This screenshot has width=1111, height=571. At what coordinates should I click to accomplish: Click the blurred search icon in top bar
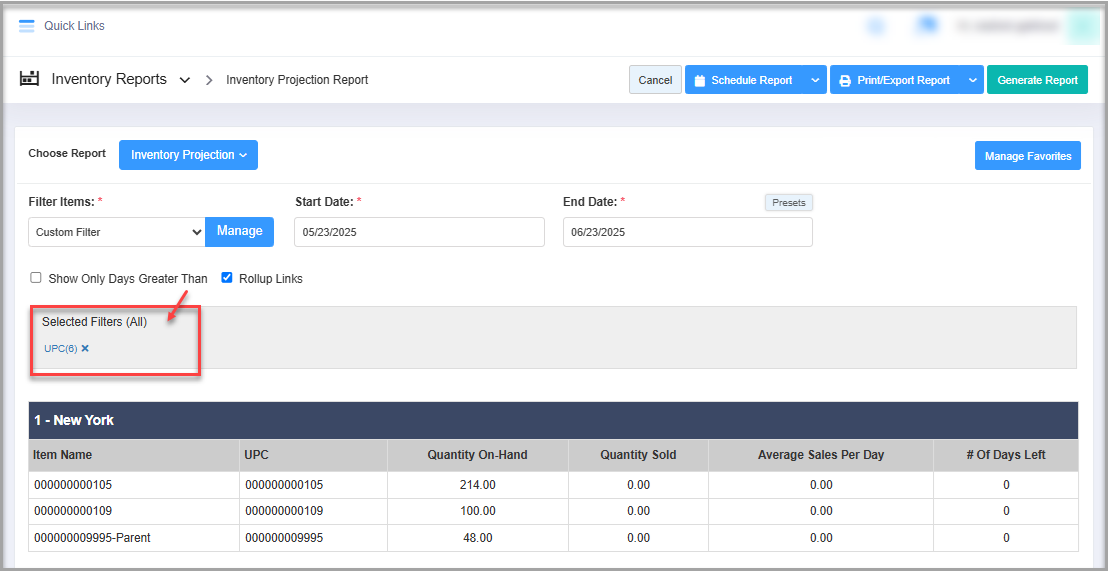click(x=876, y=26)
